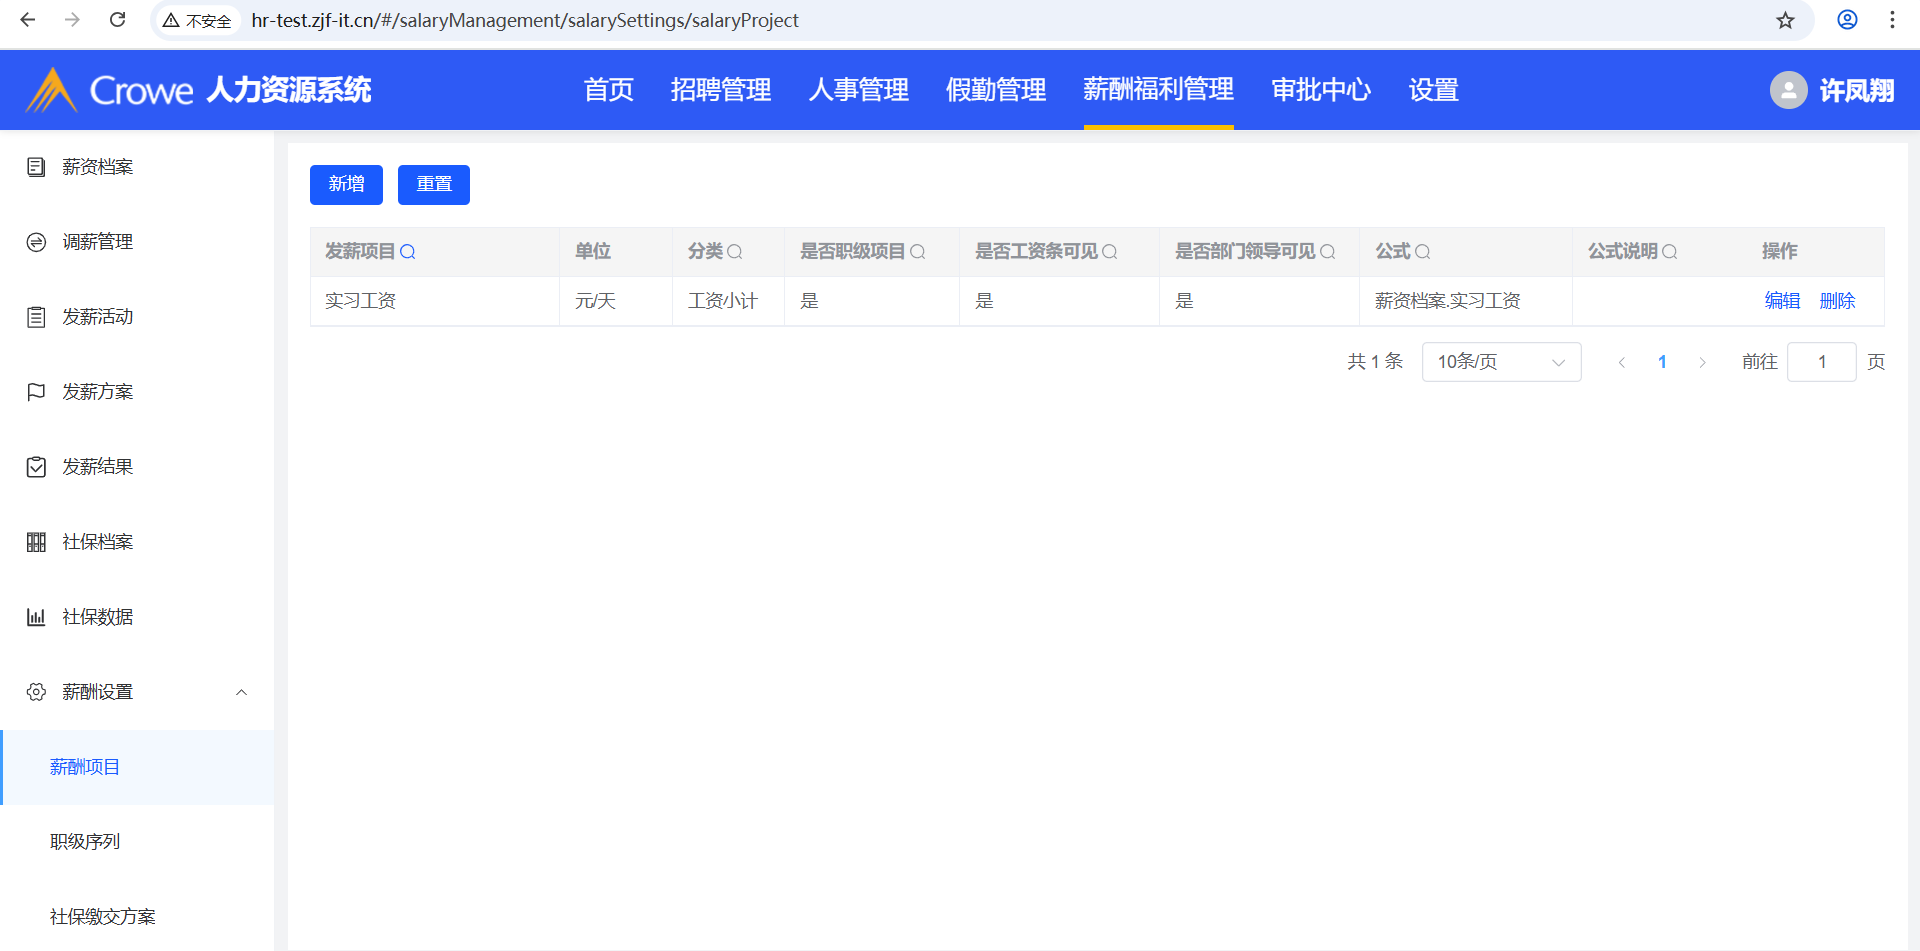The height and width of the screenshot is (951, 1920).
Task: Open 职级序列 in the sidebar submenu
Action: click(x=85, y=842)
